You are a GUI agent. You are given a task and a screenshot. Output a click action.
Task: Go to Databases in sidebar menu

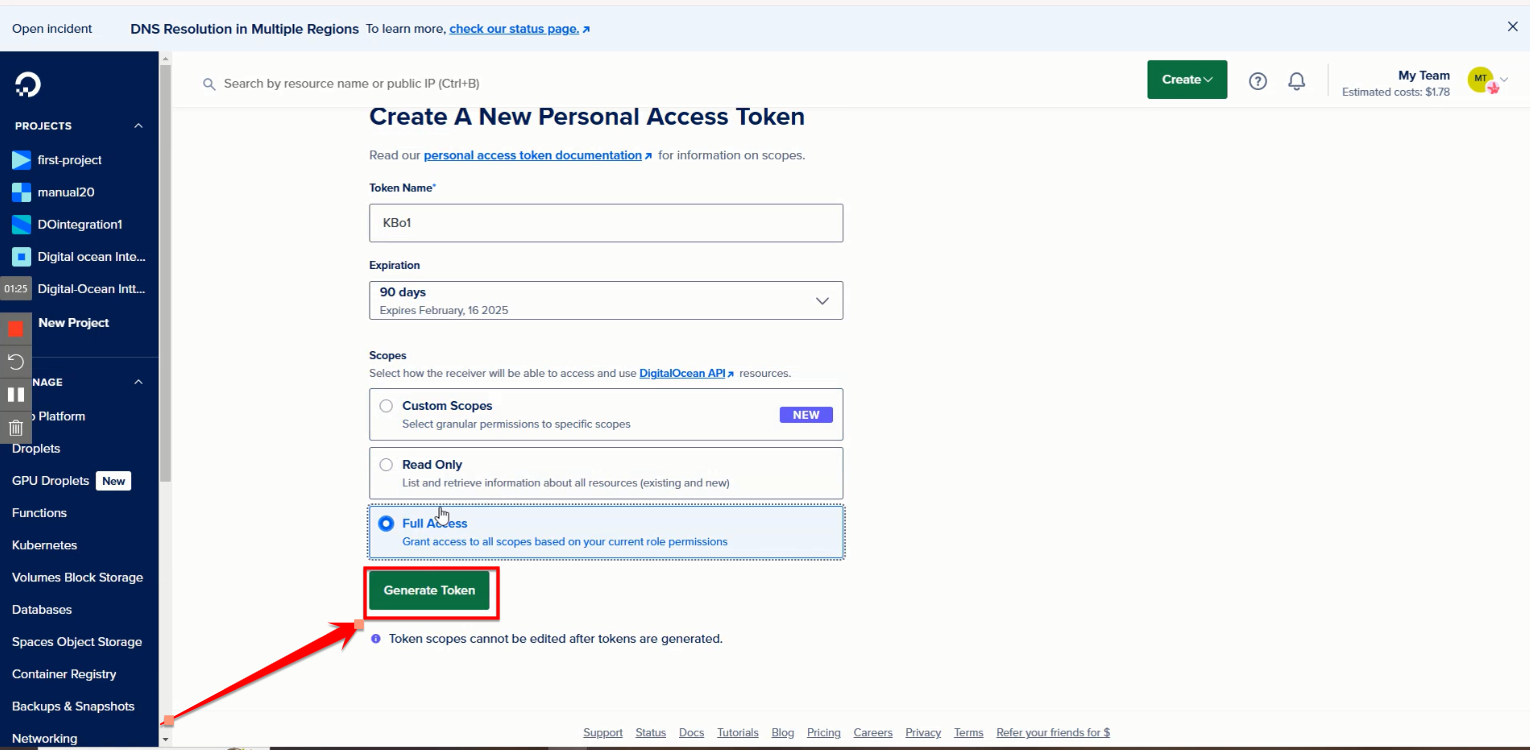[42, 610]
